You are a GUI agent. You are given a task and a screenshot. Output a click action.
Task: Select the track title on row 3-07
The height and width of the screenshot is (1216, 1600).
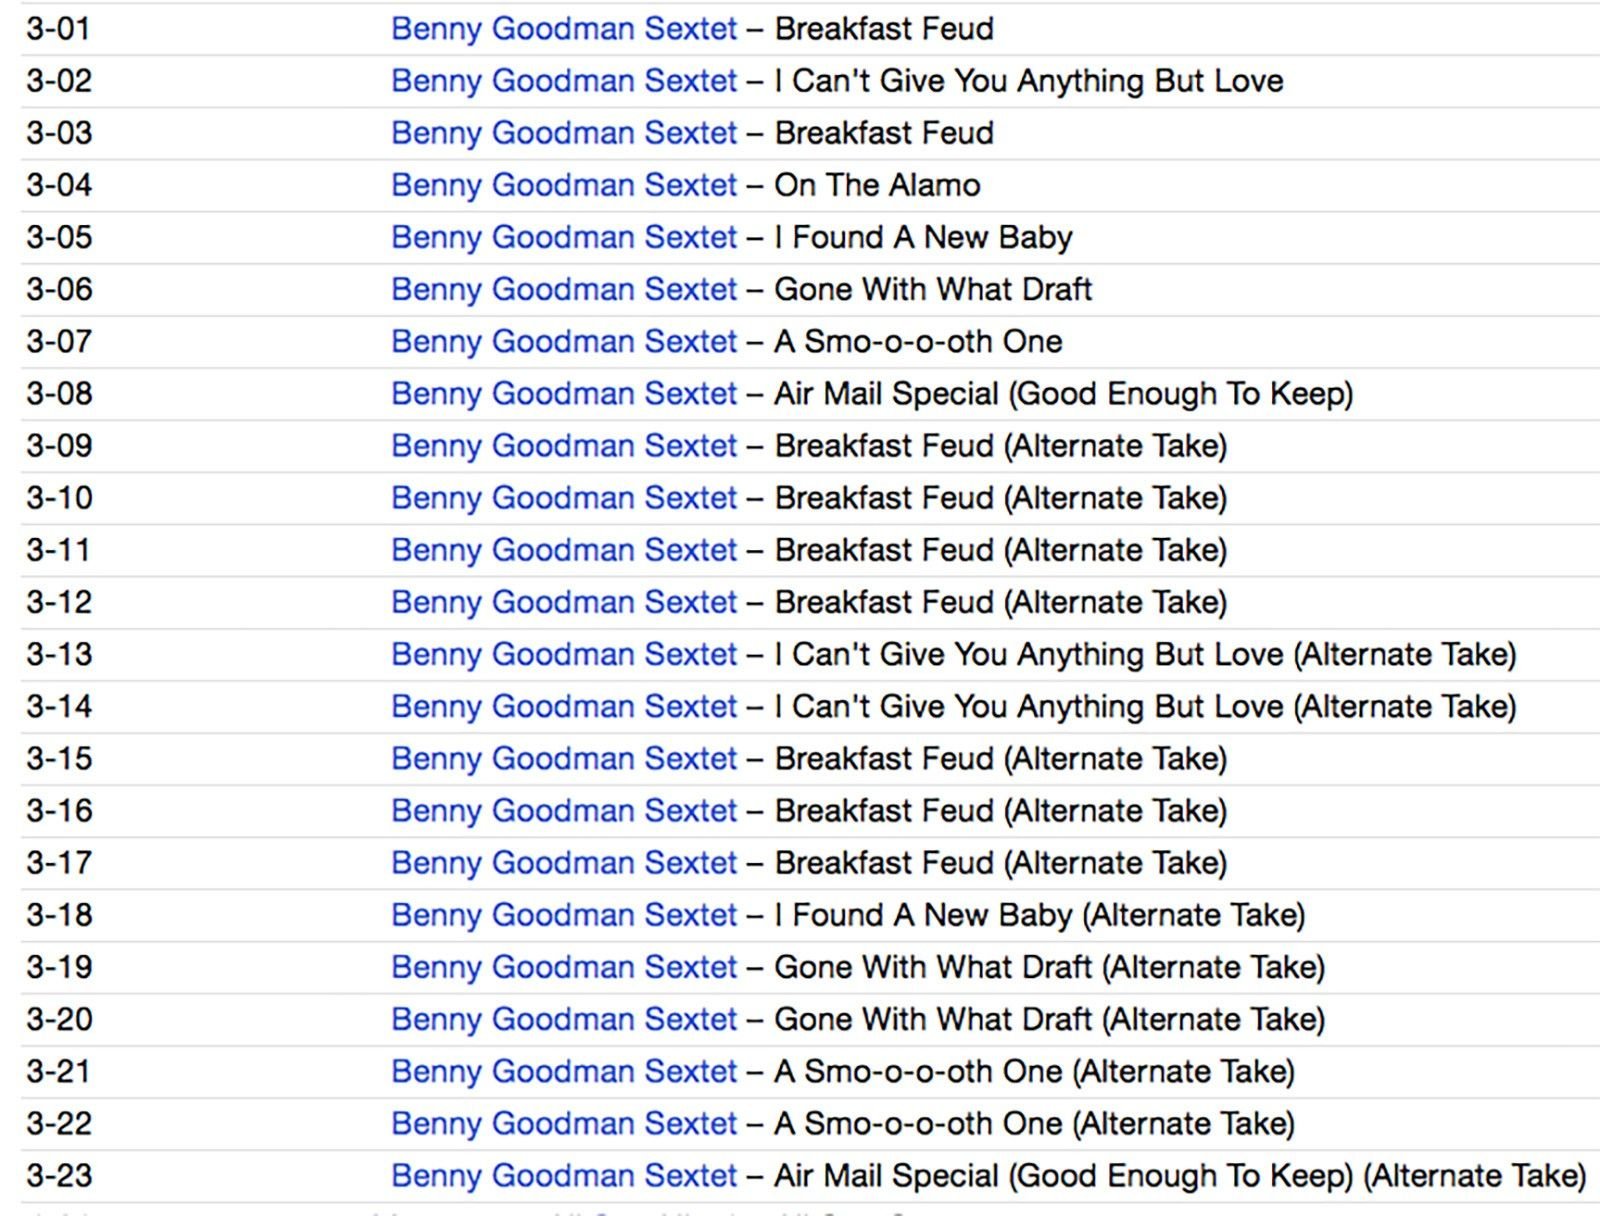pos(917,342)
